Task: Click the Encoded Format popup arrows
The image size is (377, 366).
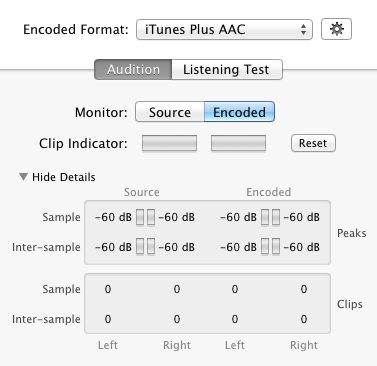Action: coord(303,29)
